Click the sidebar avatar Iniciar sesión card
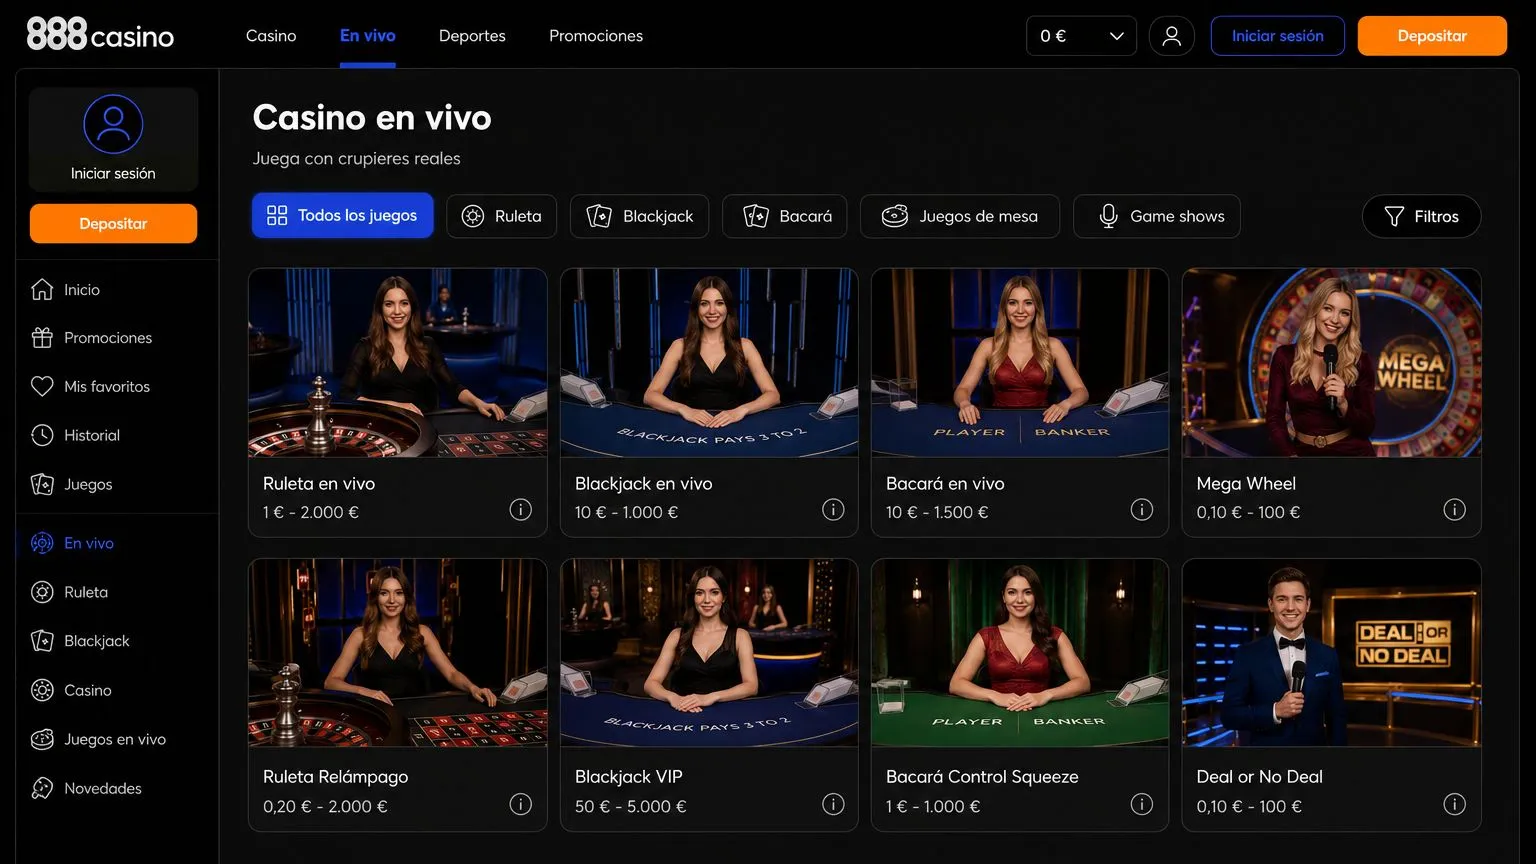Screen dimensions: 1536x864 pyautogui.click(x=113, y=140)
